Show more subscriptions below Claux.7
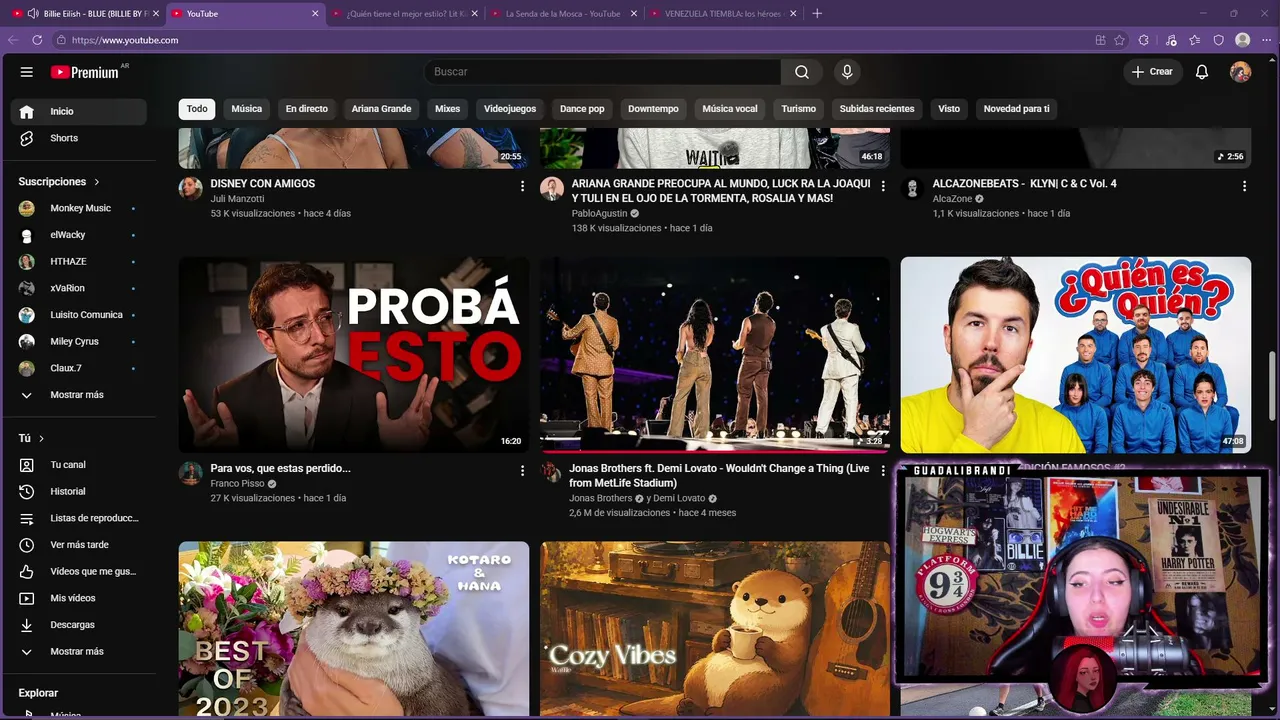Image resolution: width=1280 pixels, height=720 pixels. 76,395
